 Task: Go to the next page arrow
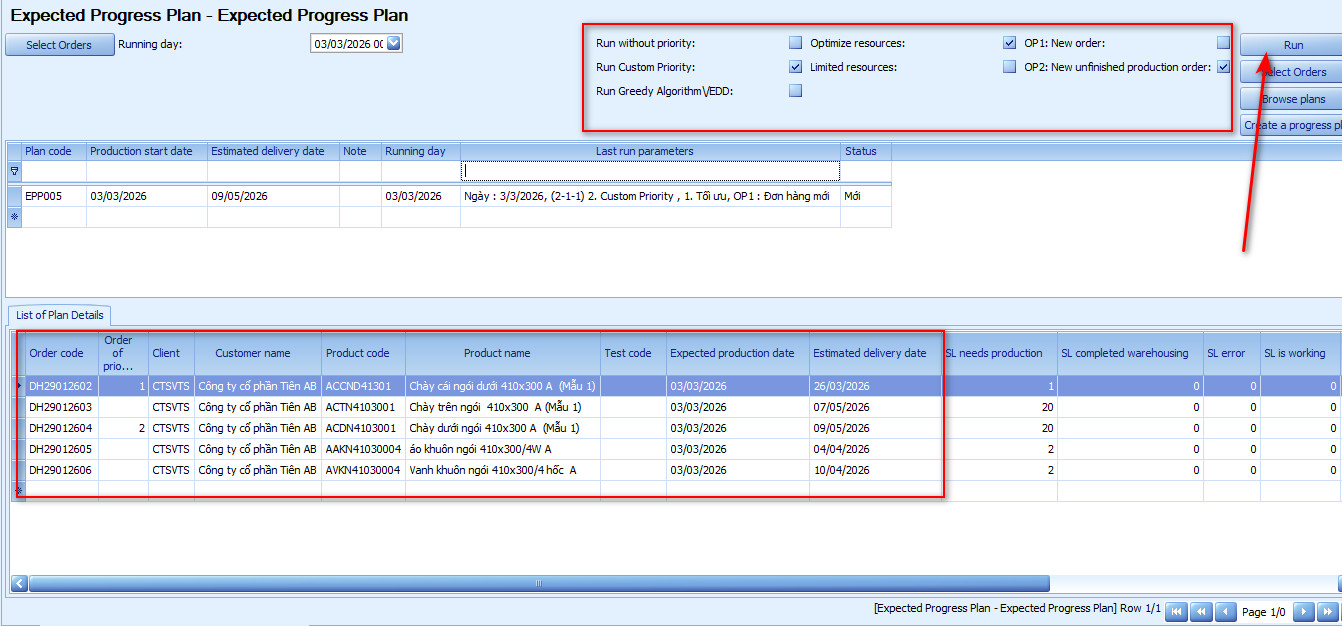point(1303,612)
